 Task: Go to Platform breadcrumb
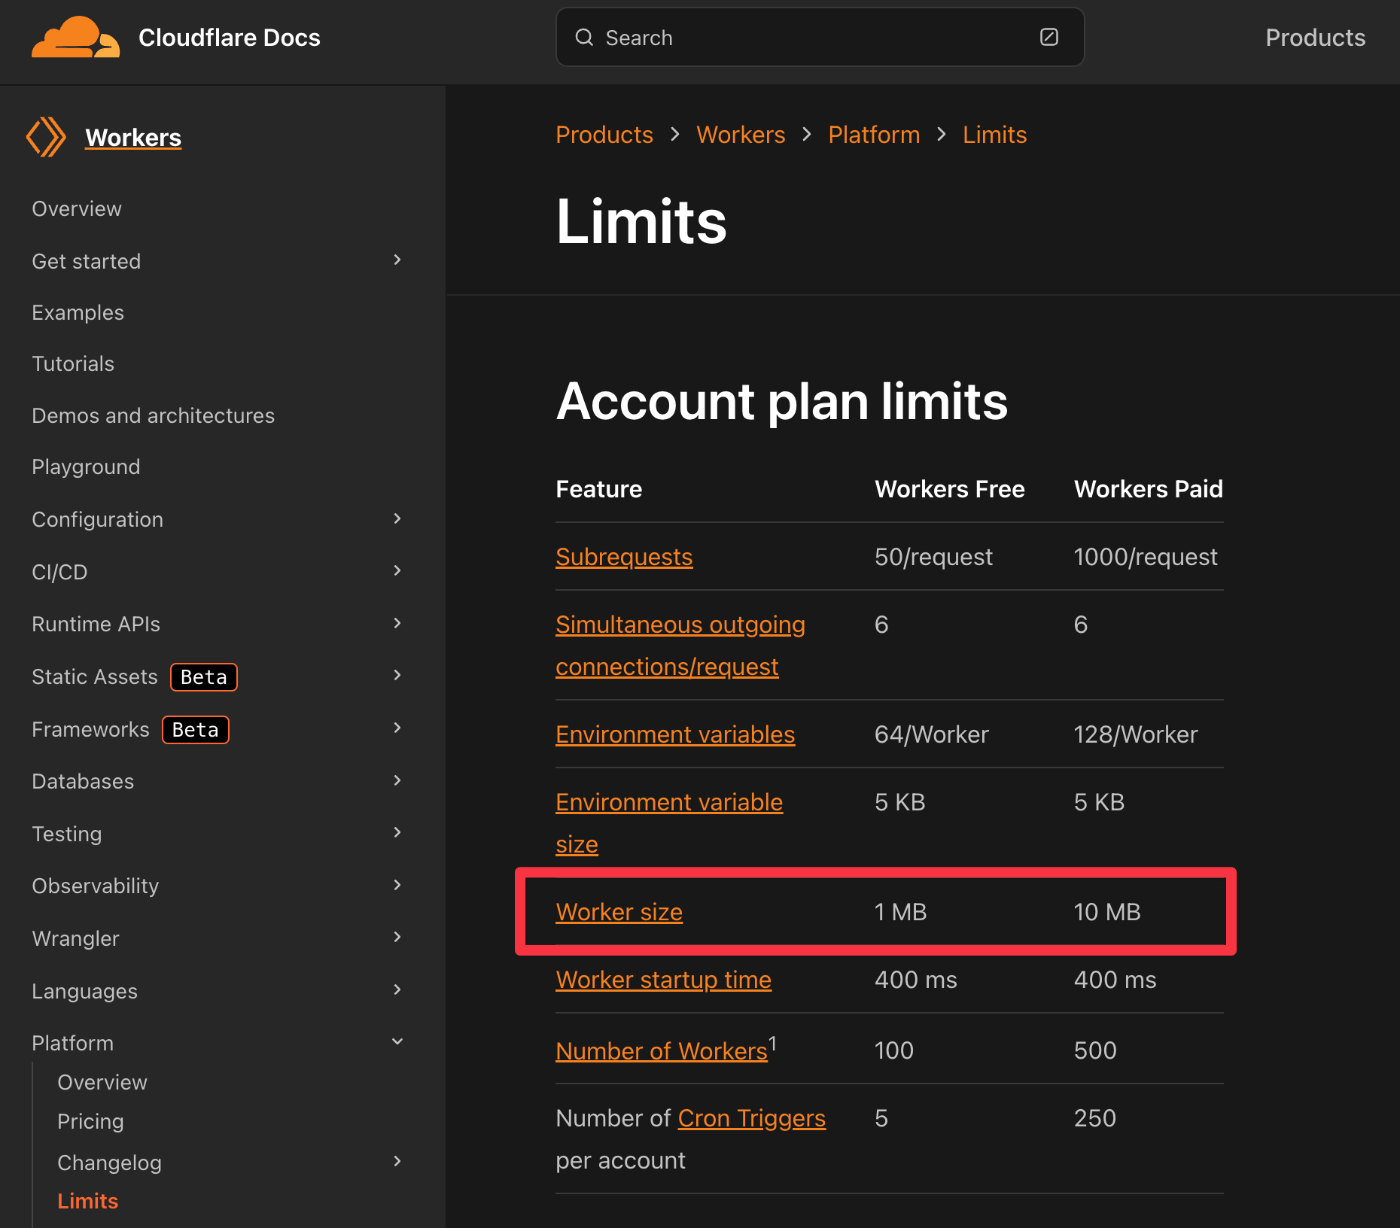874,135
